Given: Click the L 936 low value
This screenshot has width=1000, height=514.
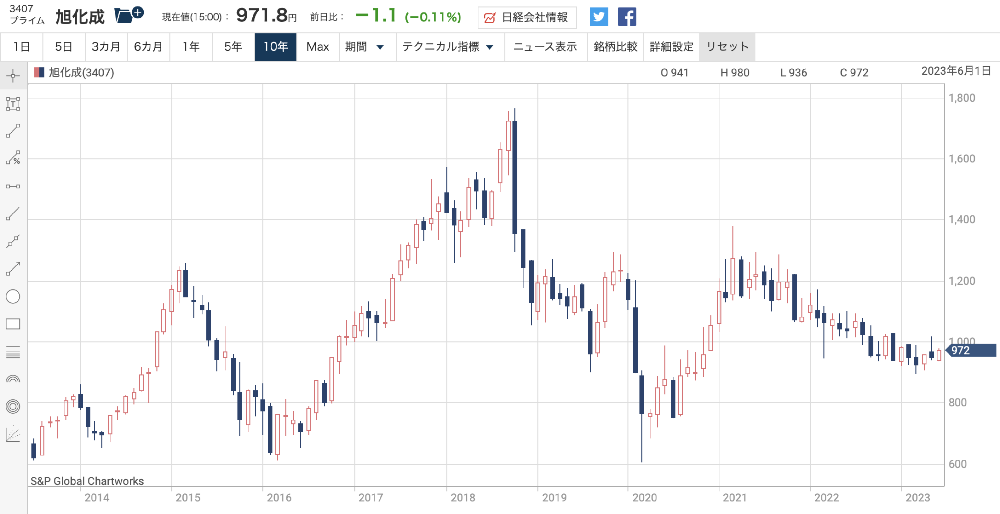Looking at the screenshot, I should tap(793, 73).
